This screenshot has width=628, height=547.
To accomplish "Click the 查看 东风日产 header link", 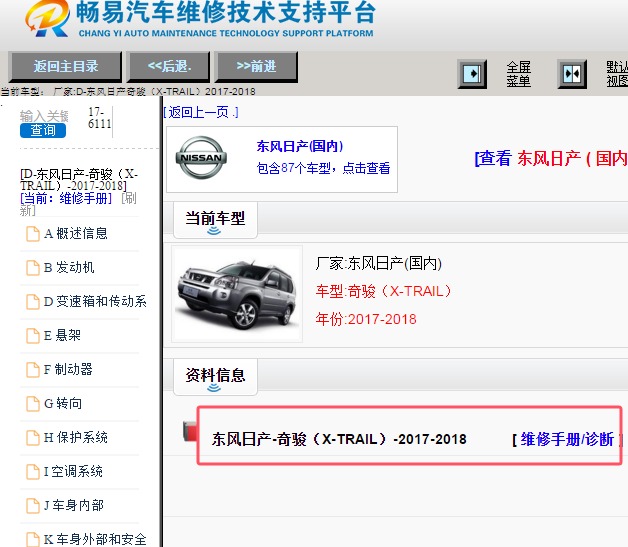I will coord(551,158).
